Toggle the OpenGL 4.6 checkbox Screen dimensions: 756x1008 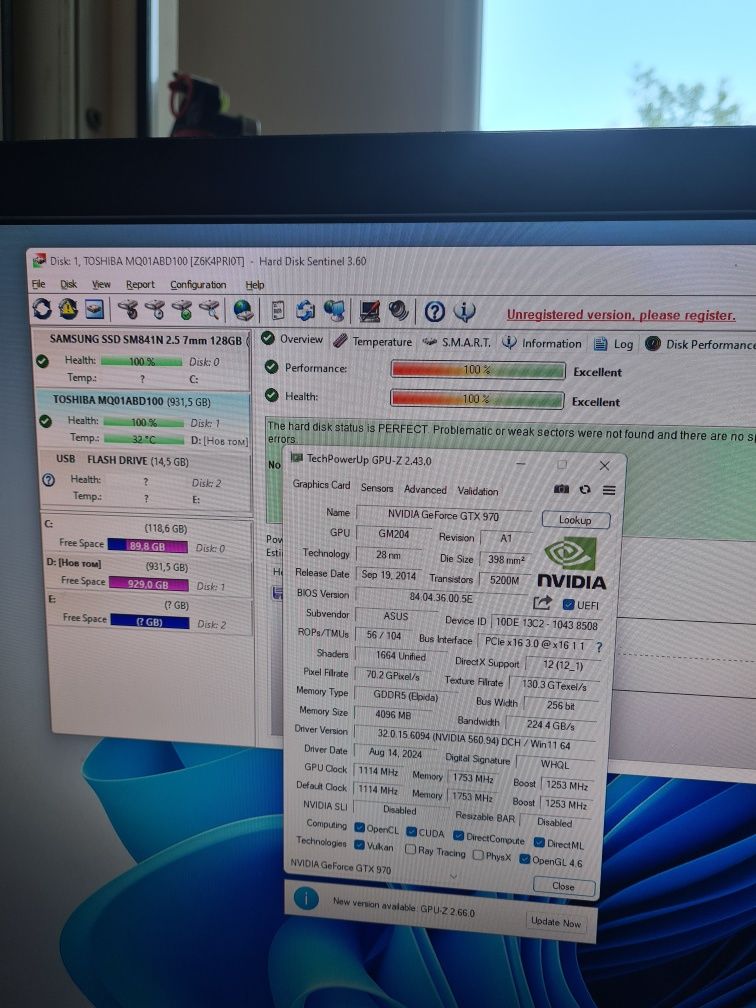[525, 859]
